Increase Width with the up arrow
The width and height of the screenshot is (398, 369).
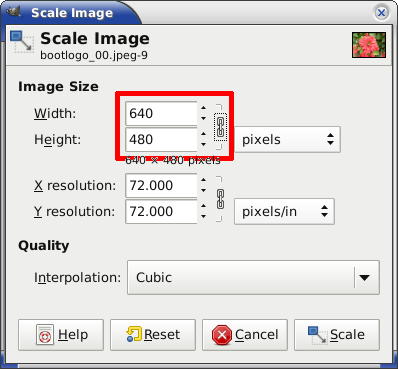coord(203,108)
